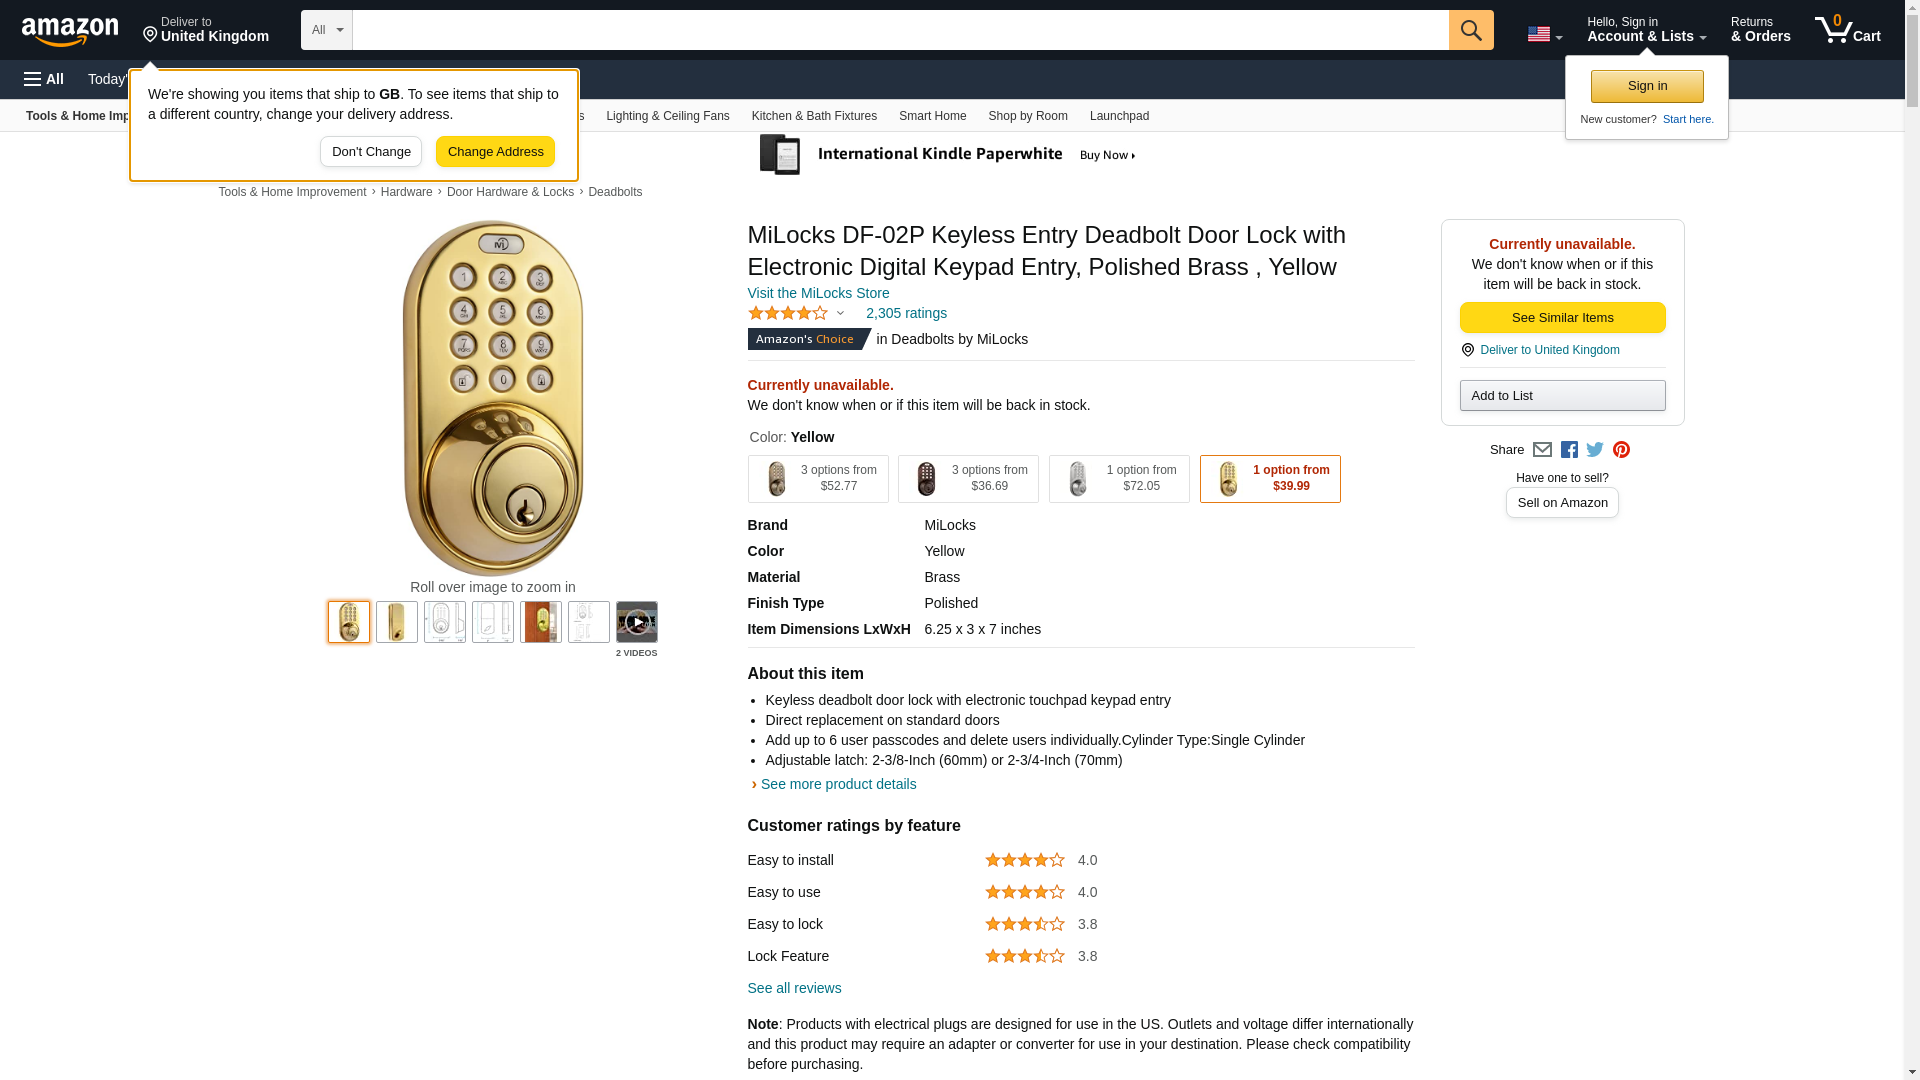Open Lighting & Ceiling Fans category

click(x=667, y=116)
